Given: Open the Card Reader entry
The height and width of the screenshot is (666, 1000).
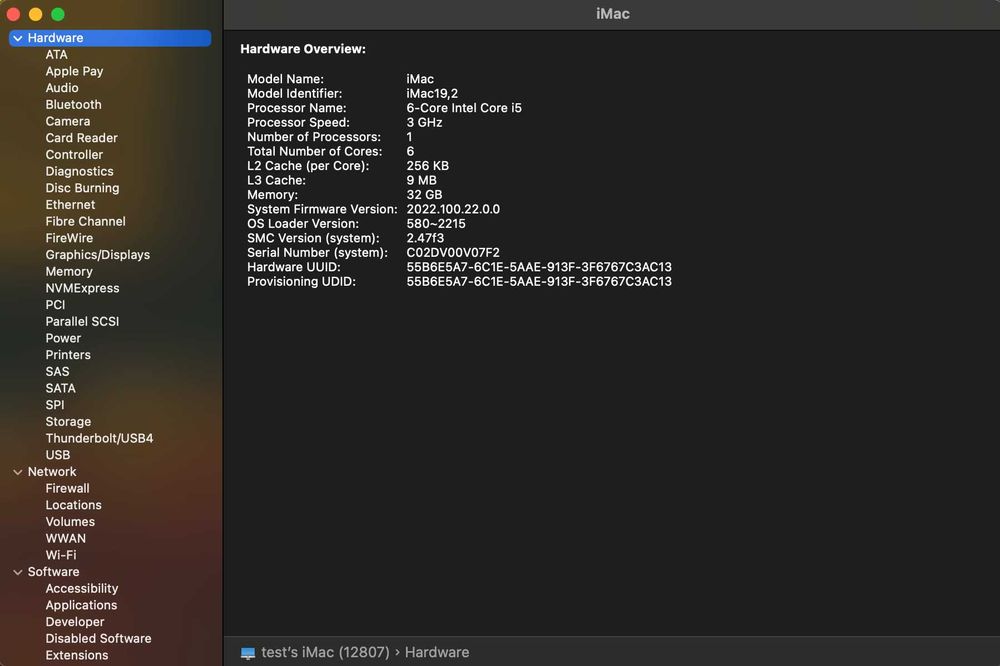Looking at the screenshot, I should click(x=82, y=138).
